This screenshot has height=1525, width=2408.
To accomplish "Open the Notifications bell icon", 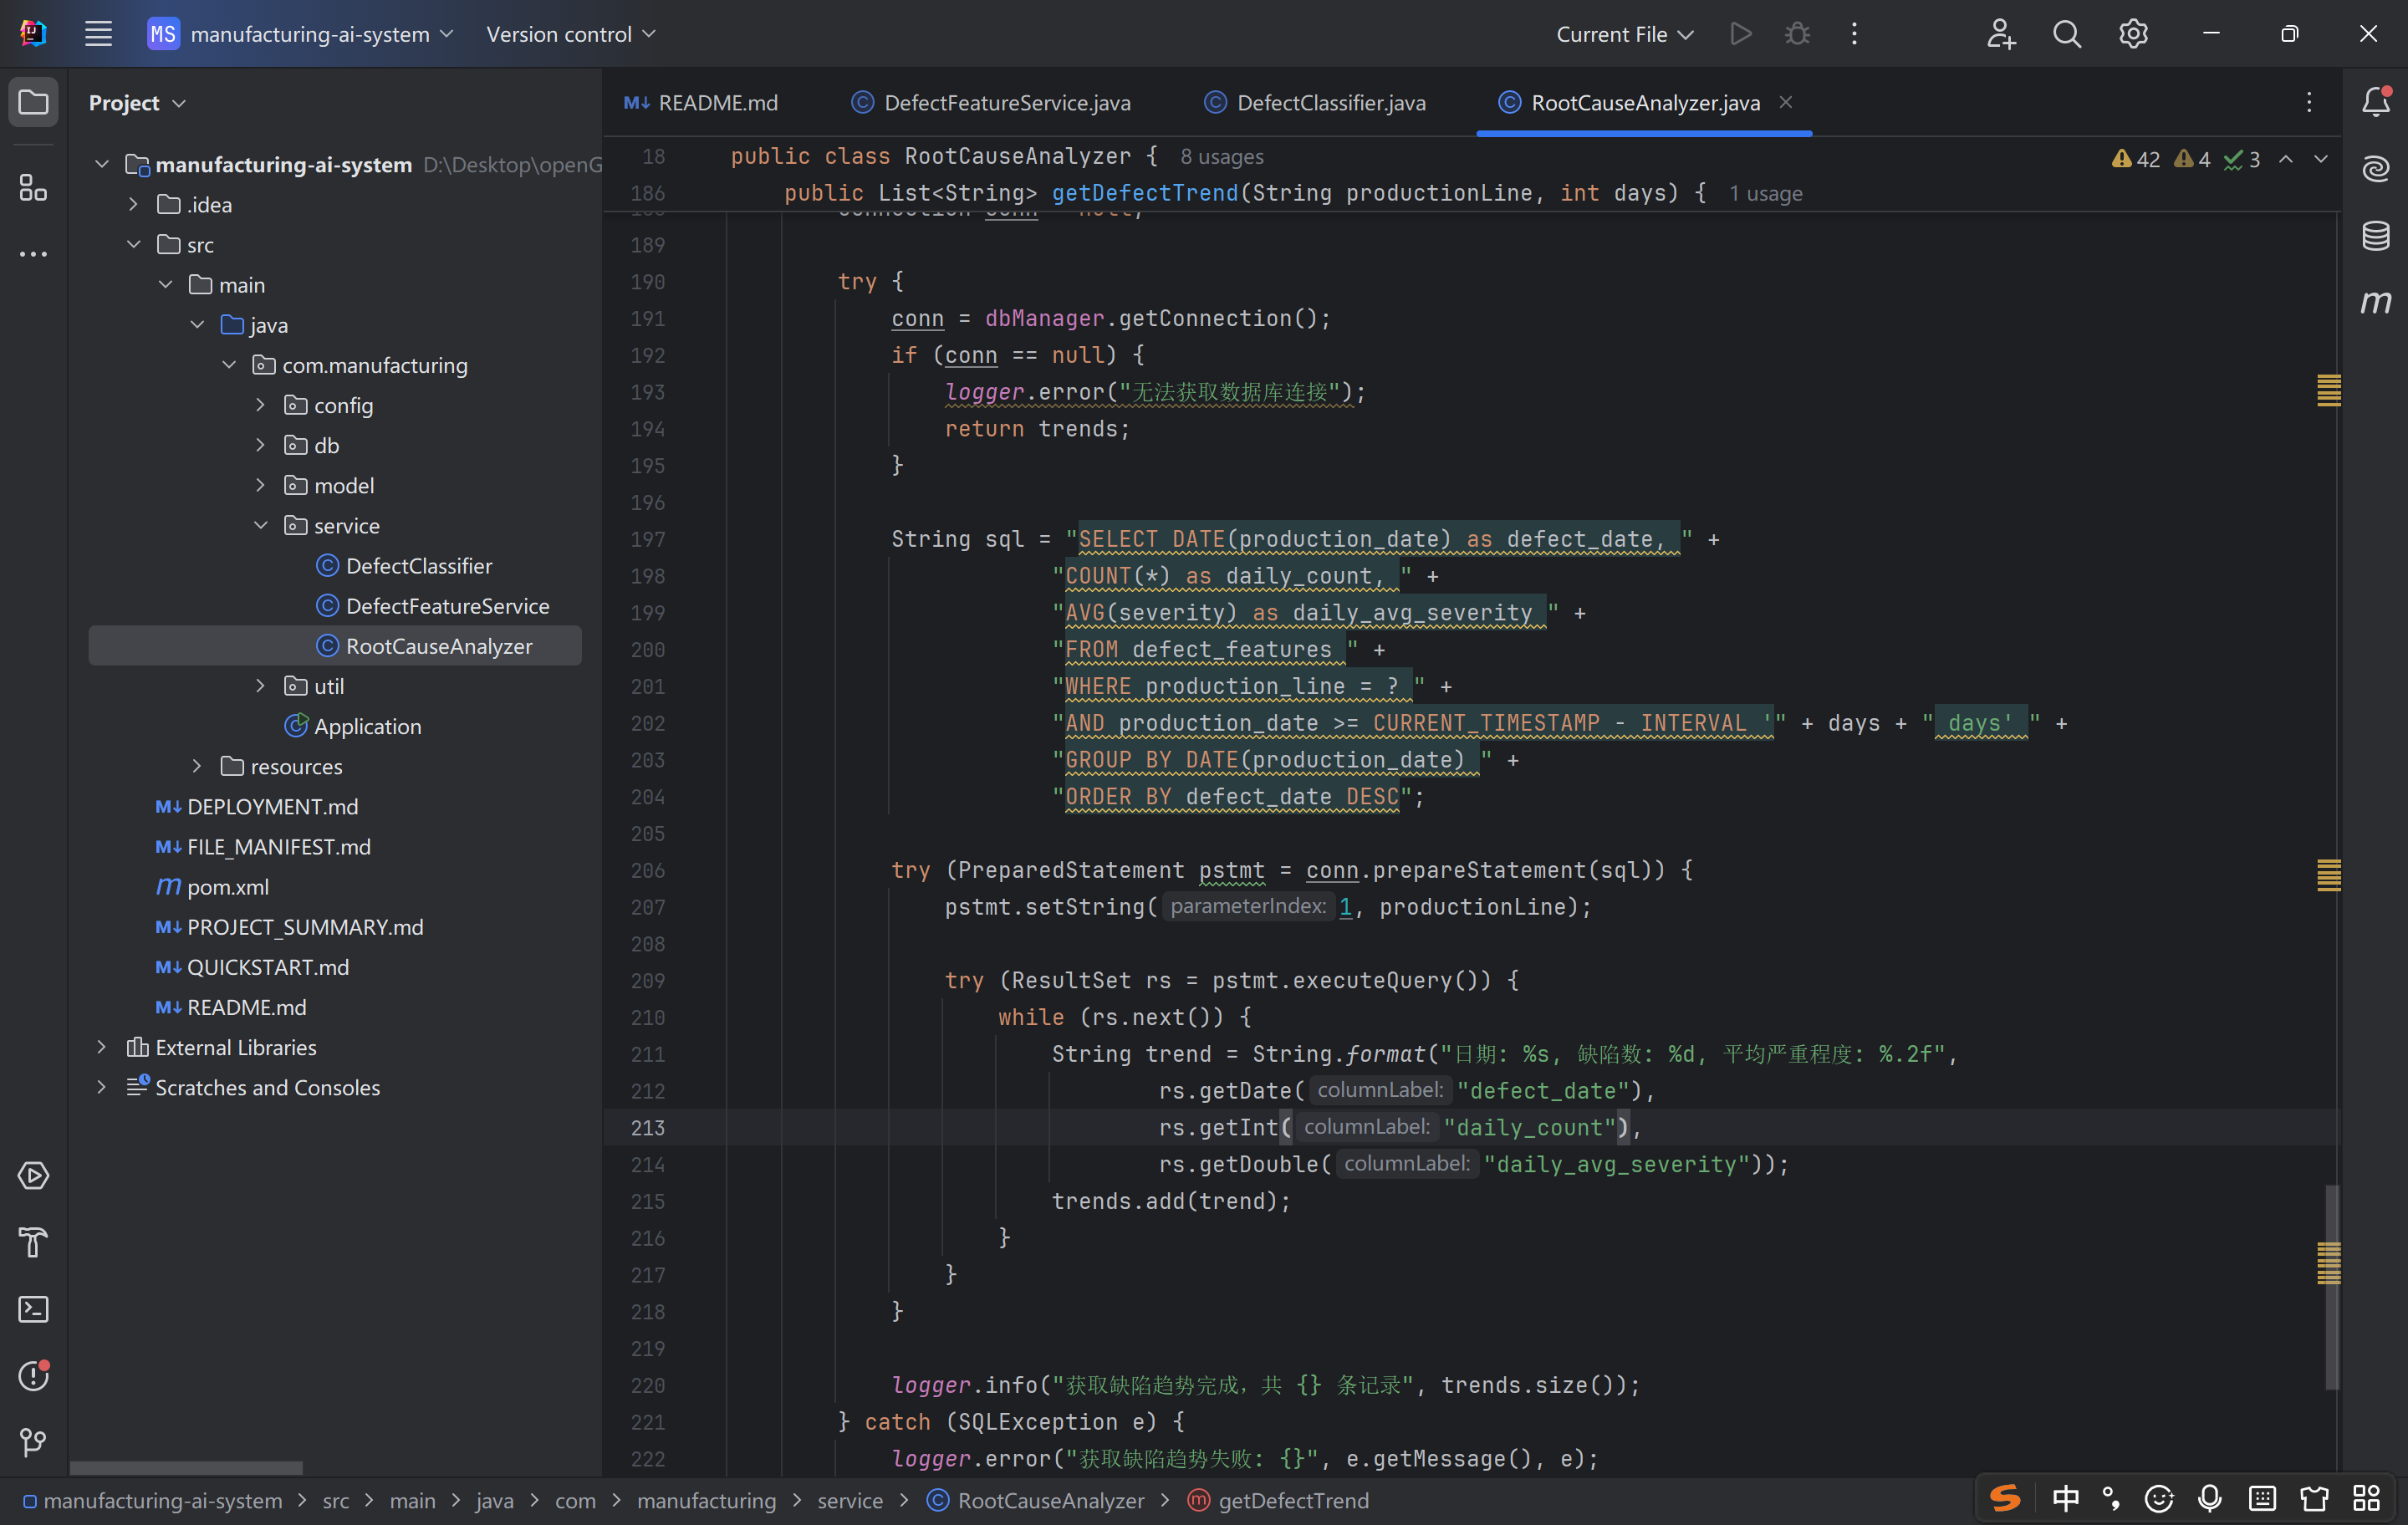I will (x=2375, y=102).
